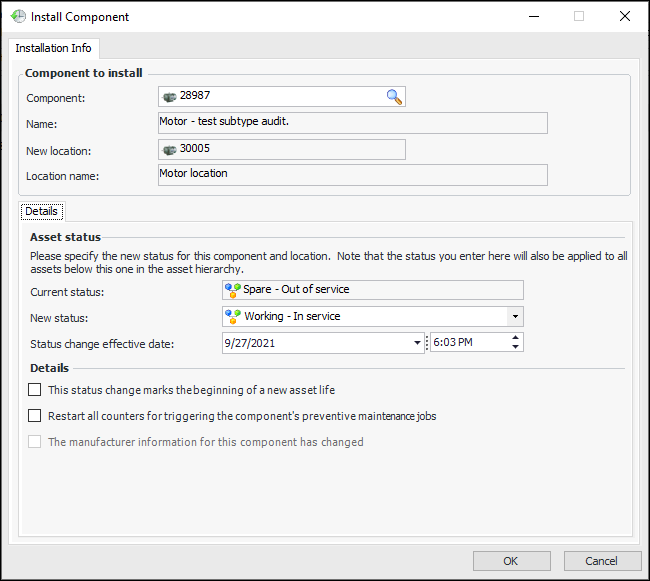The height and width of the screenshot is (581, 650).
Task: Cancel the component installation
Action: coord(602,561)
